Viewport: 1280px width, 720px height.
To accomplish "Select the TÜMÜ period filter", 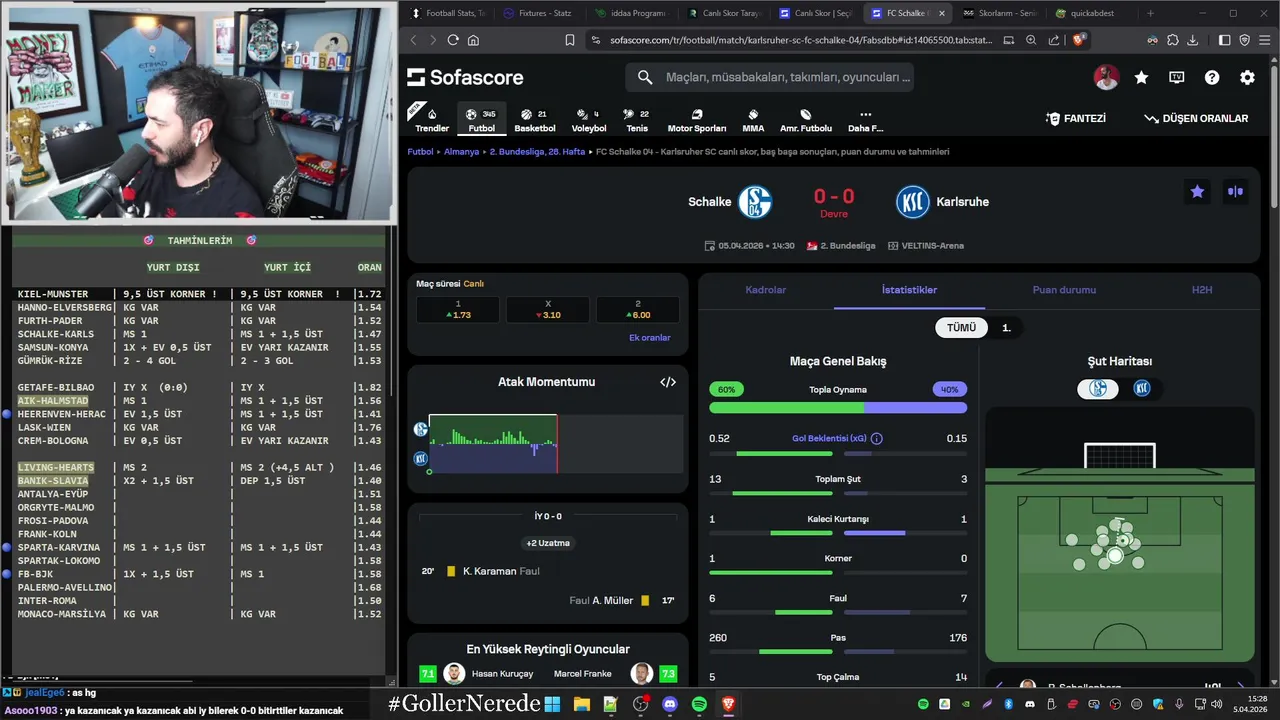I will (961, 328).
